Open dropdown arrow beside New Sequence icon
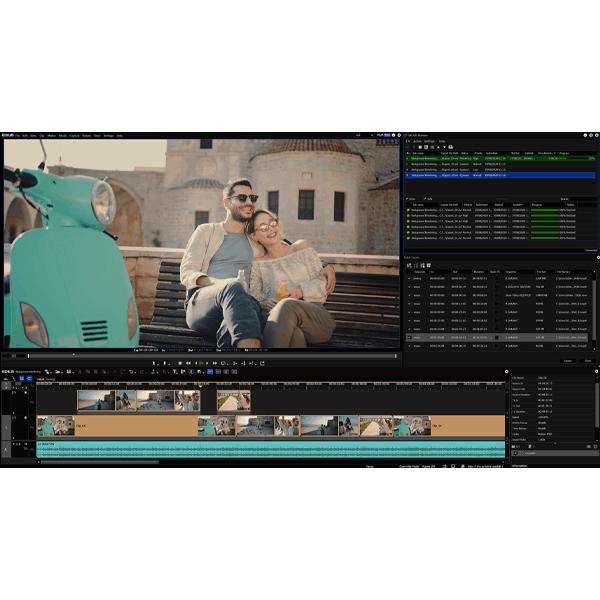Viewport: 600px width, 600px height. [51, 372]
